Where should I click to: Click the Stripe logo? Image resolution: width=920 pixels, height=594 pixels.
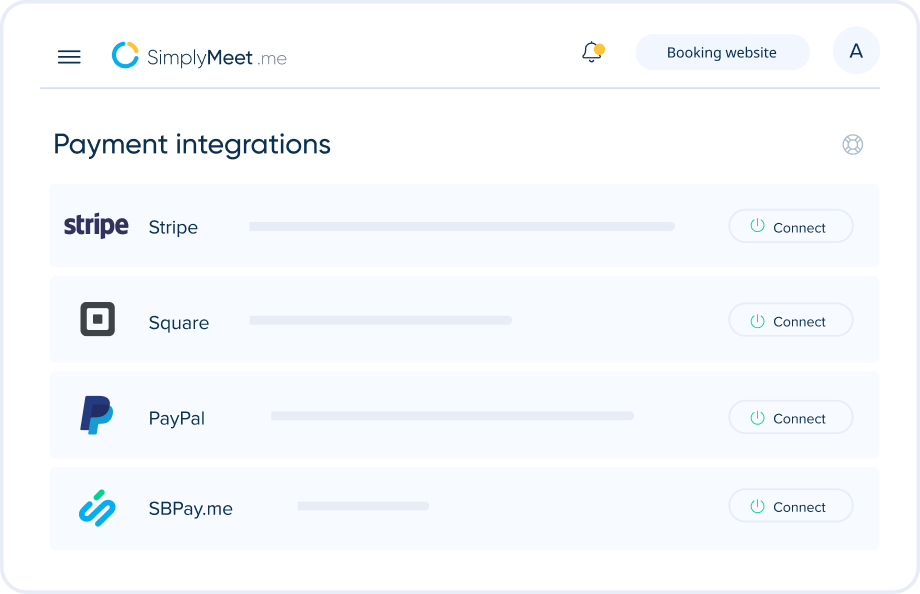point(96,225)
